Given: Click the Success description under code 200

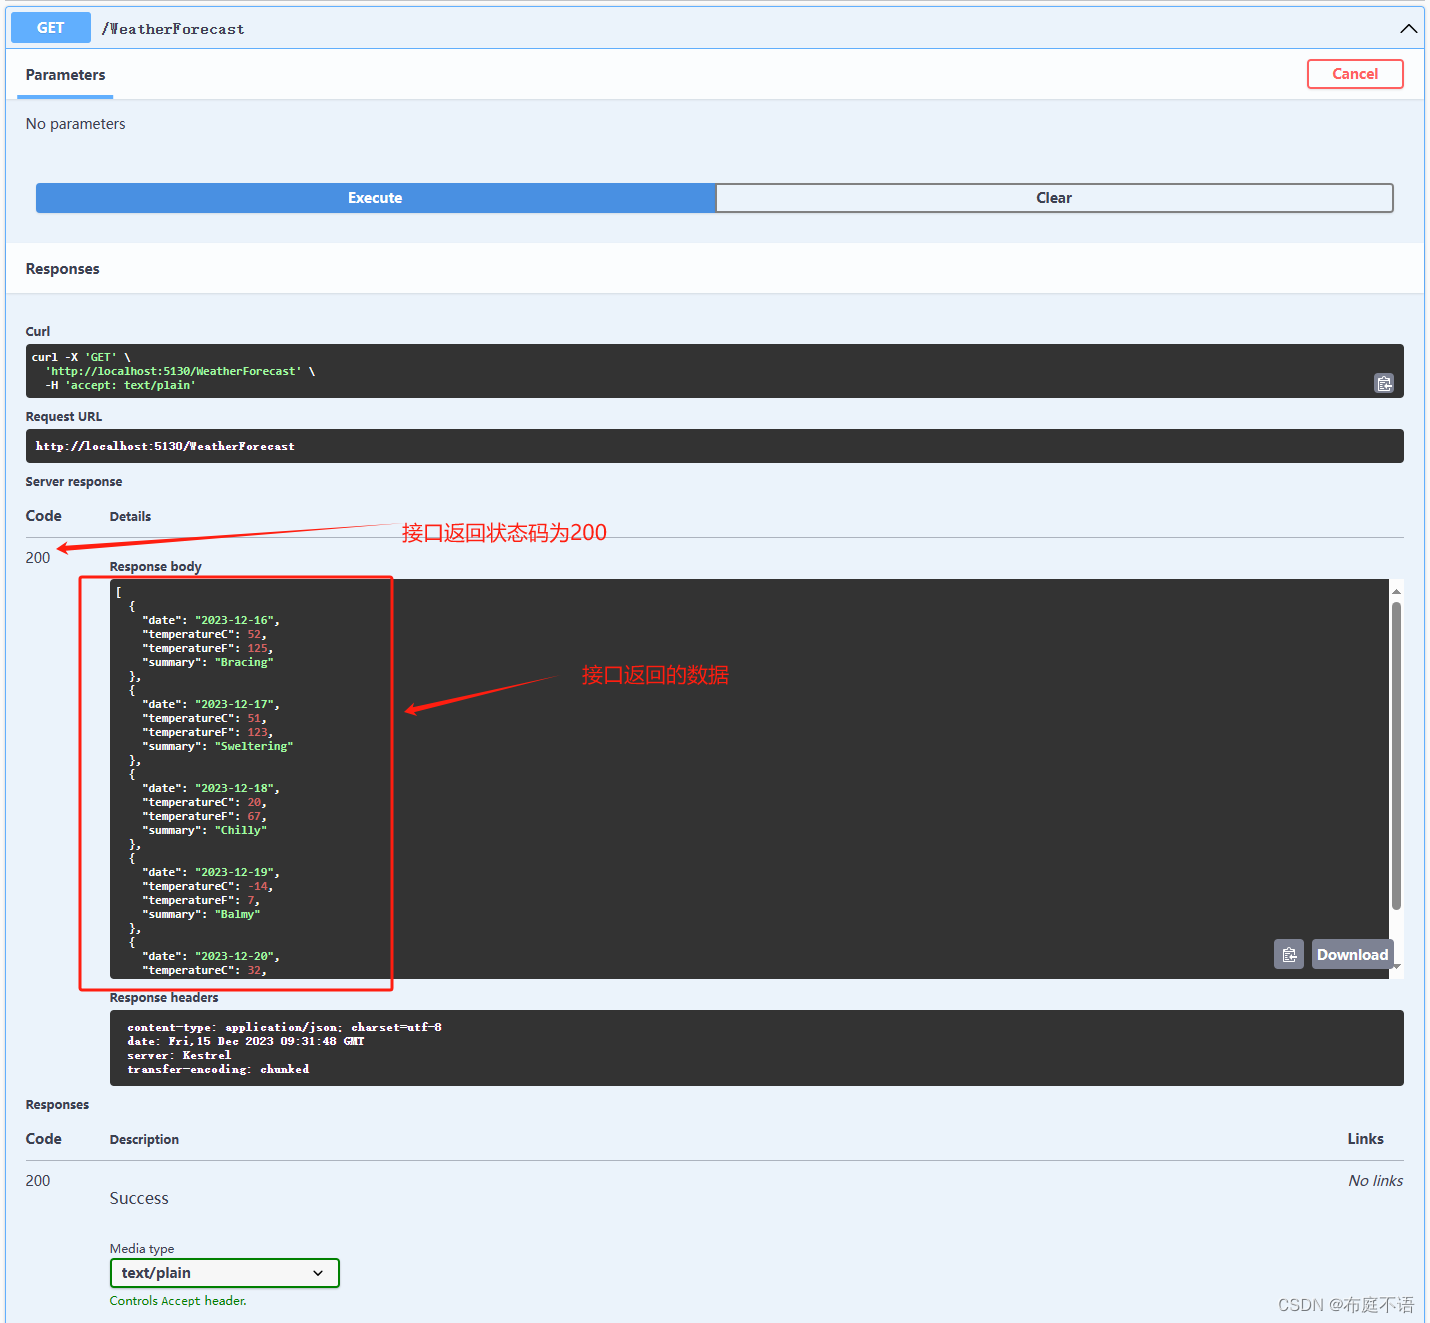Looking at the screenshot, I should pos(138,1197).
